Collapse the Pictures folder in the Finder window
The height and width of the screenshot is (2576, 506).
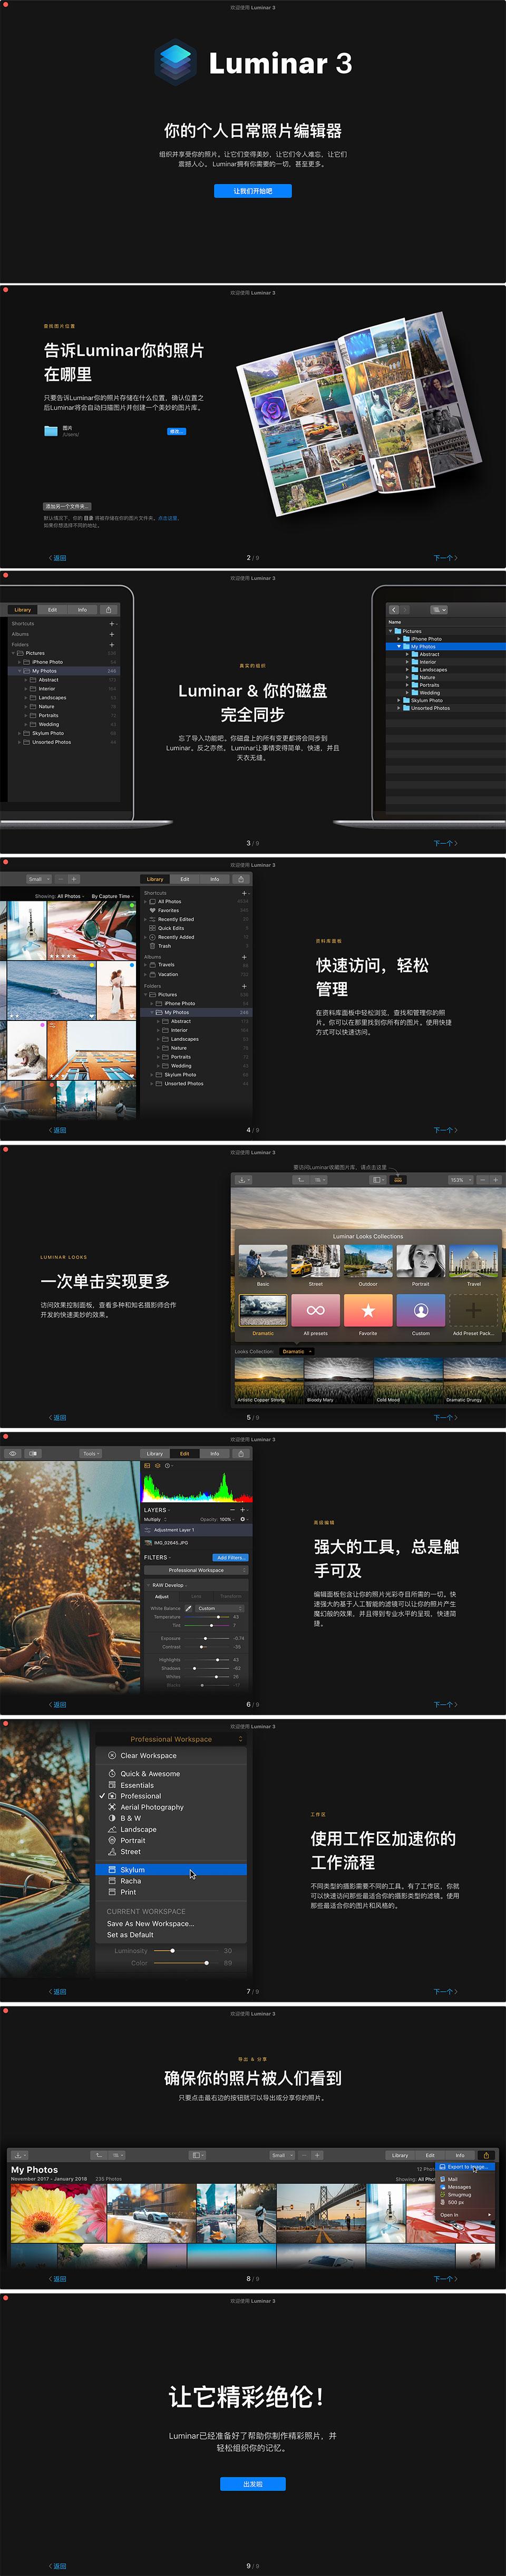click(x=391, y=631)
